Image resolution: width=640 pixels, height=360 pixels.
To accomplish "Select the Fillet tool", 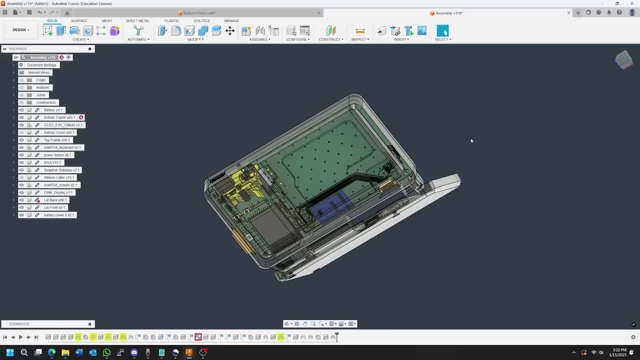I will coord(176,31).
